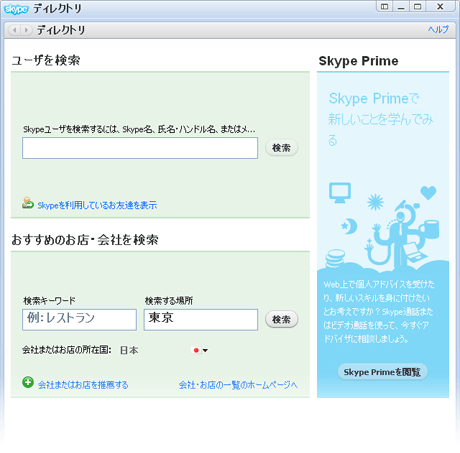The height and width of the screenshot is (453, 460).
Task: Open 会社・お店の一覧のホームページへ link
Action: click(x=238, y=385)
